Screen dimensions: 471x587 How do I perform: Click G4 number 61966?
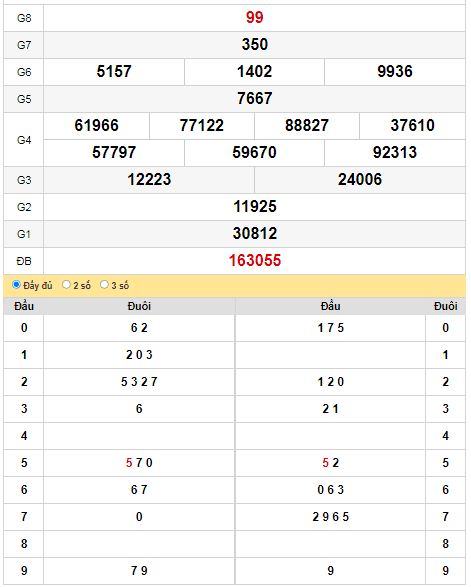[97, 125]
